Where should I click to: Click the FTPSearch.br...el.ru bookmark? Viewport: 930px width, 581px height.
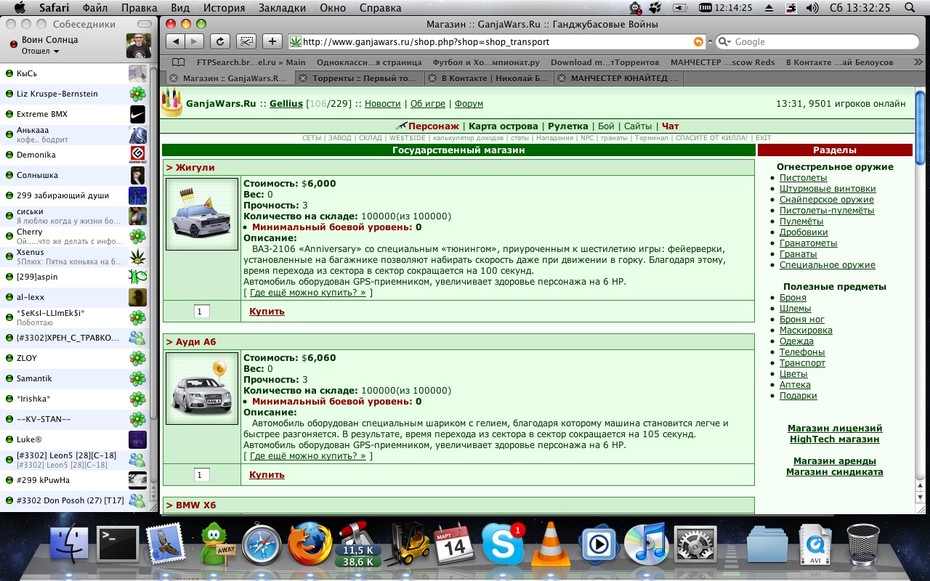(x=251, y=62)
